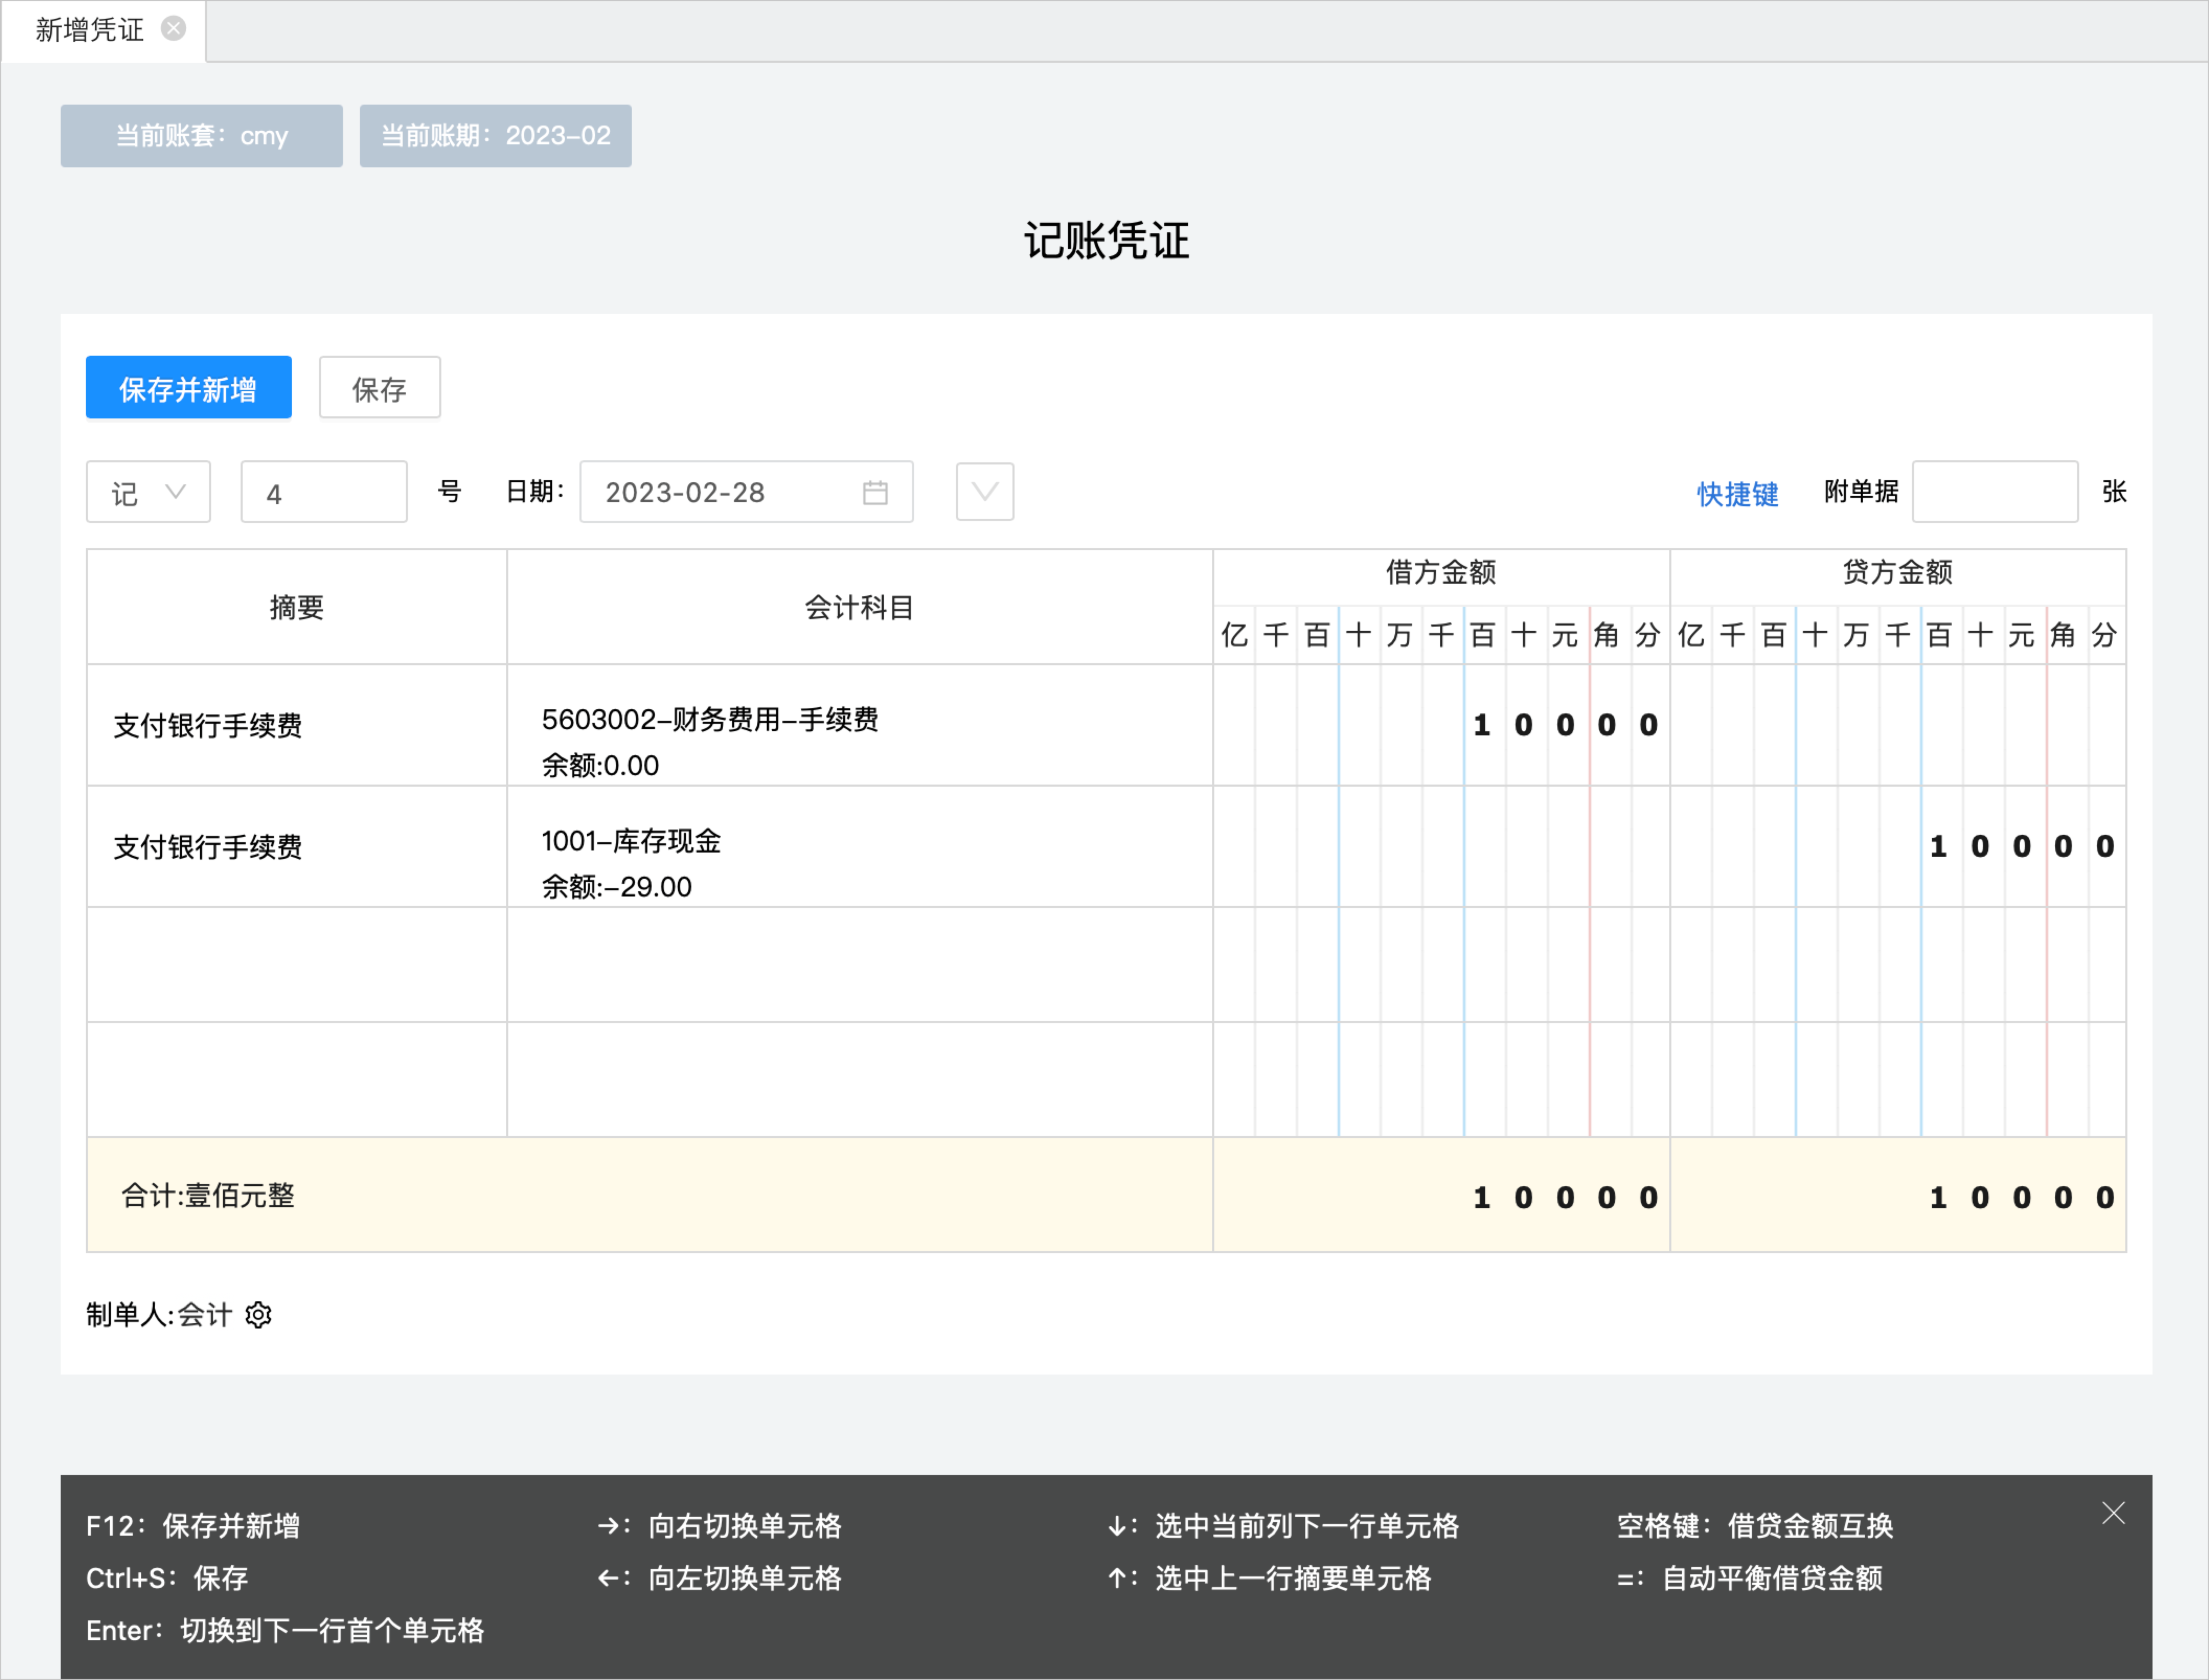Click the voucher number field showing 4

(x=324, y=492)
